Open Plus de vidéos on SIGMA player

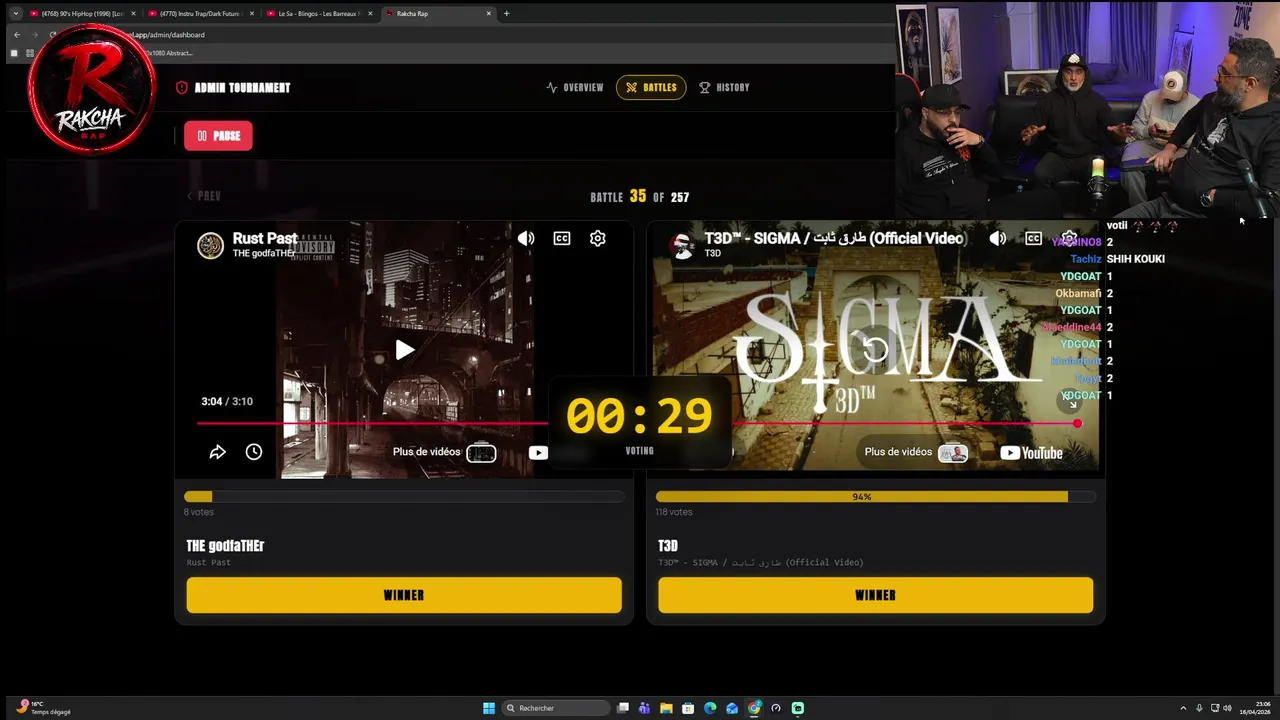point(916,452)
